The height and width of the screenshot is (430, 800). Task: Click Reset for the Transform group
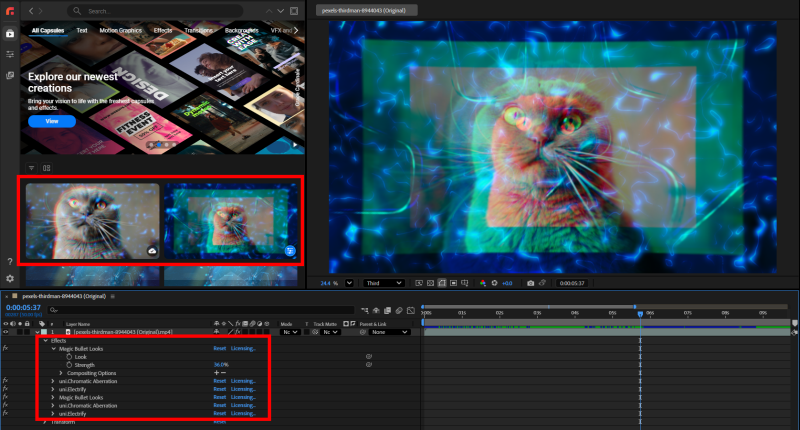tap(219, 422)
